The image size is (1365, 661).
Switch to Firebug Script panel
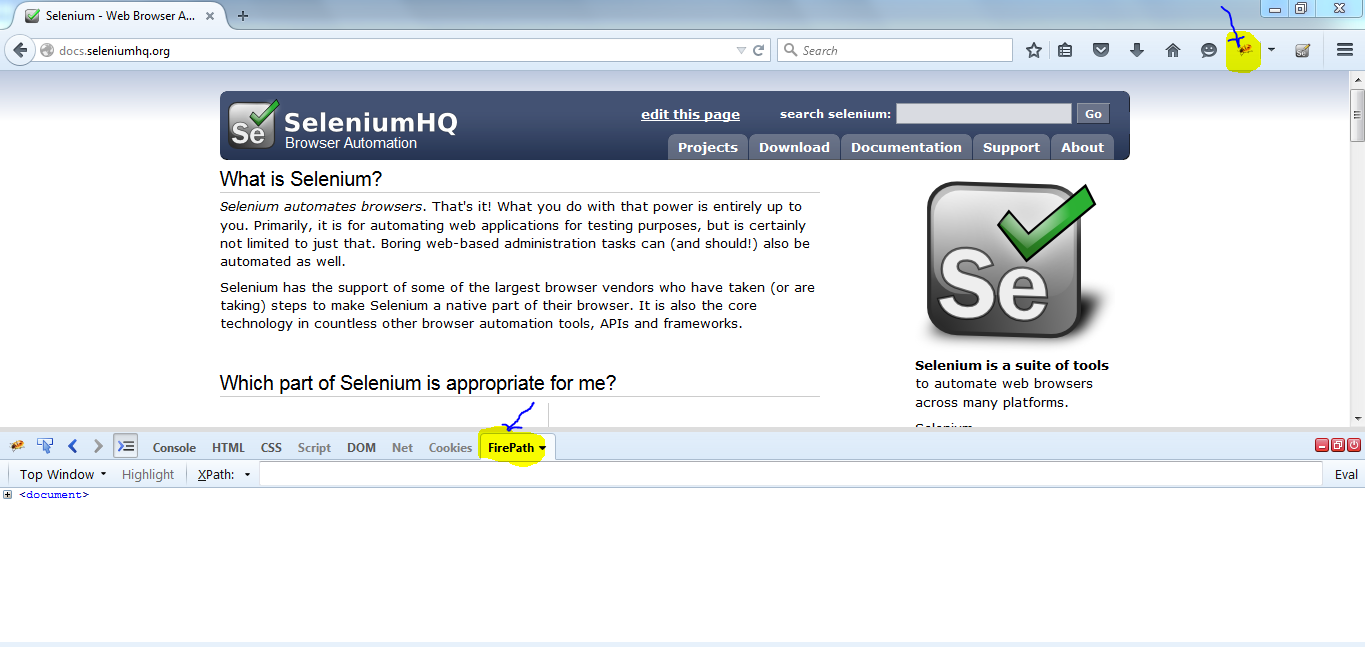click(314, 448)
